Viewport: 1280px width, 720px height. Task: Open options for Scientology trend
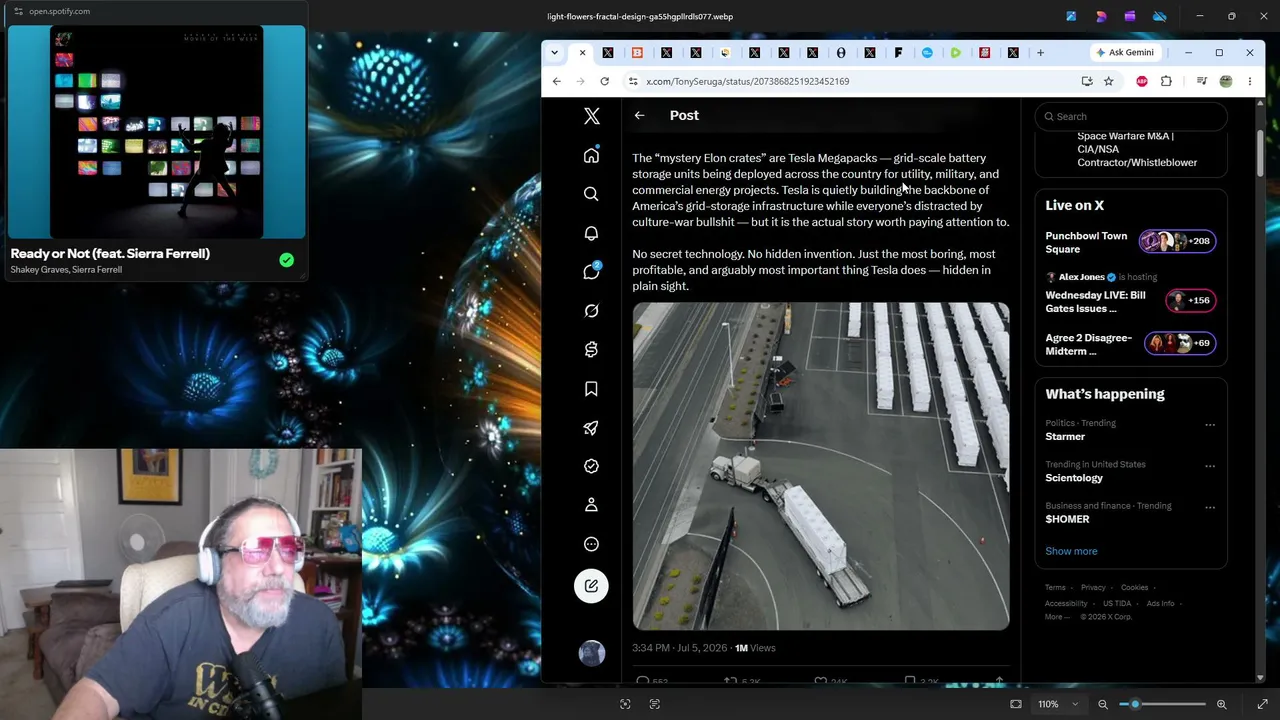click(1210, 466)
